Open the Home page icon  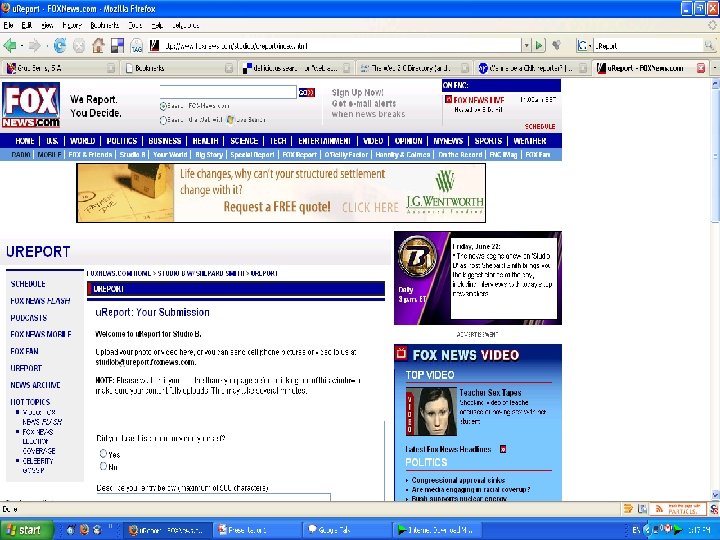click(x=98, y=45)
